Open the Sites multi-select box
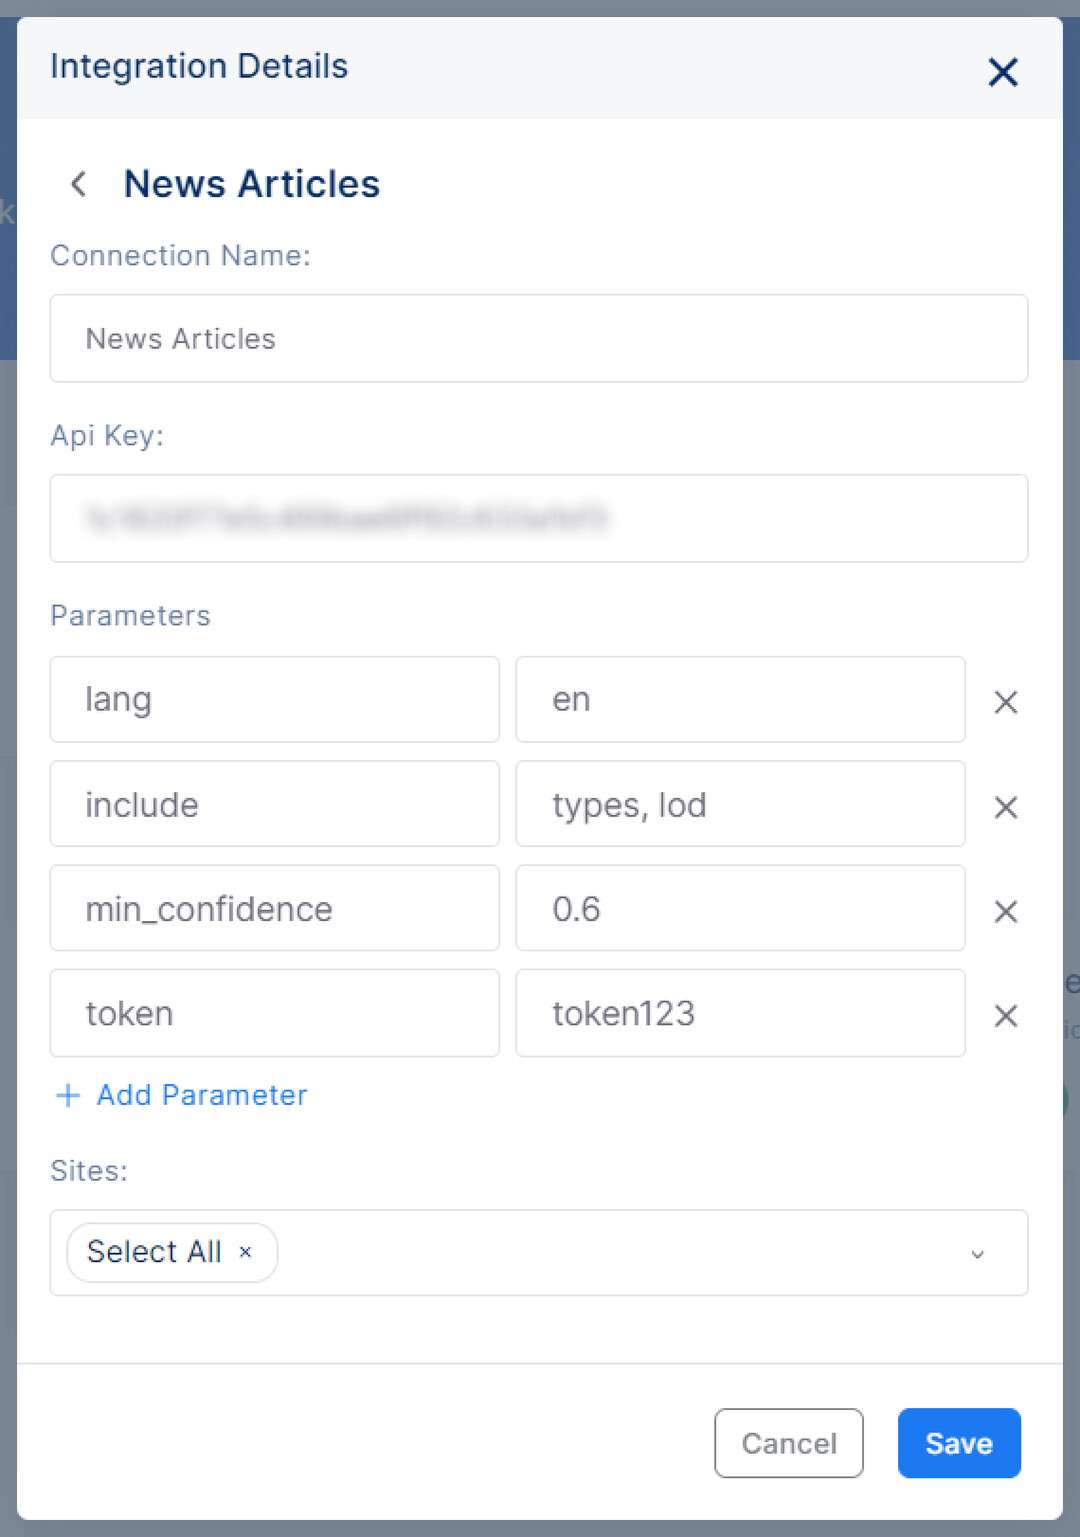 tap(539, 1253)
